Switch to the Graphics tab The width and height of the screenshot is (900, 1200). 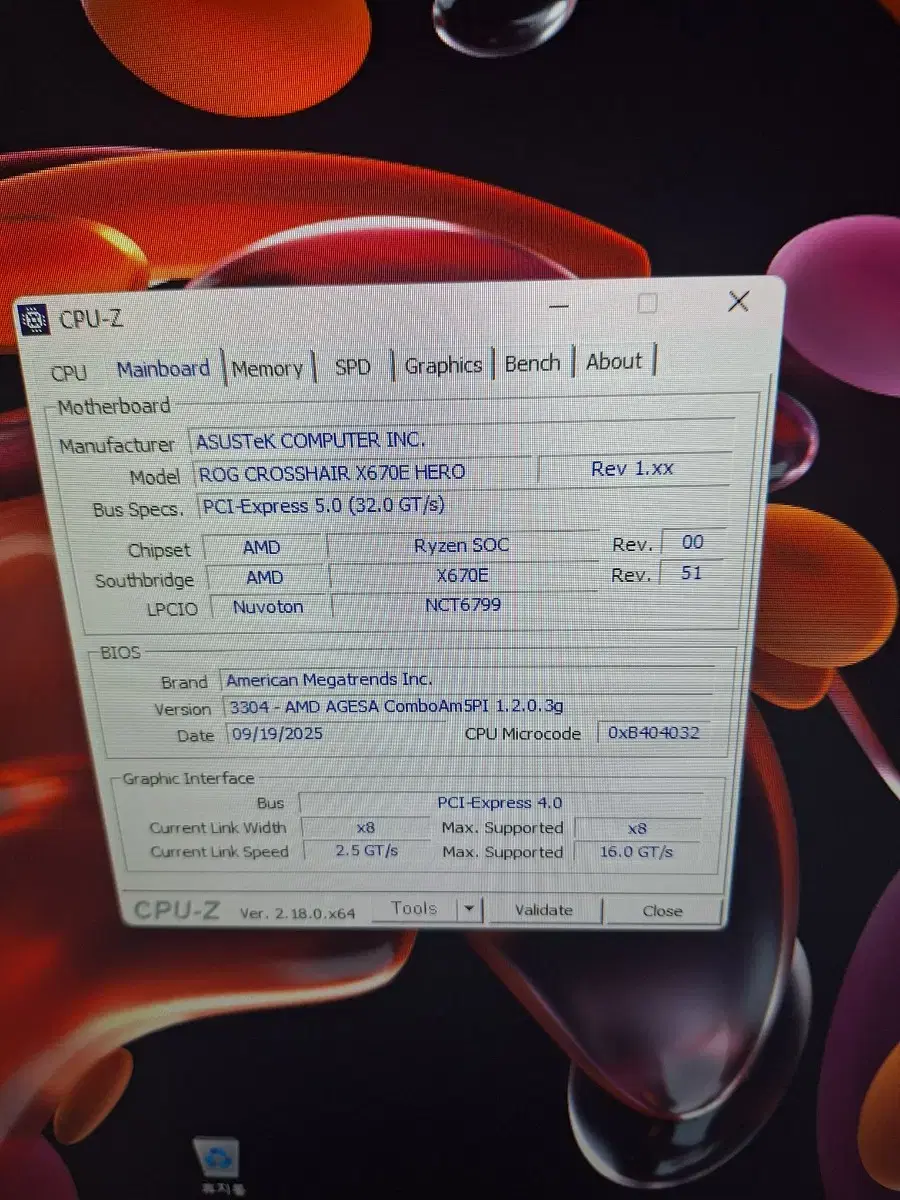click(x=443, y=365)
